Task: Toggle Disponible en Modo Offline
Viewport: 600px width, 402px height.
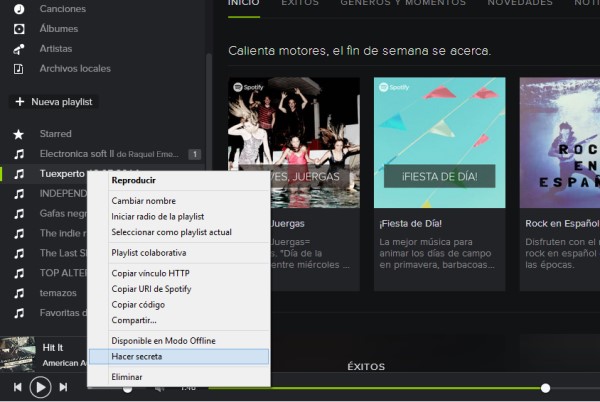Action: point(179,341)
